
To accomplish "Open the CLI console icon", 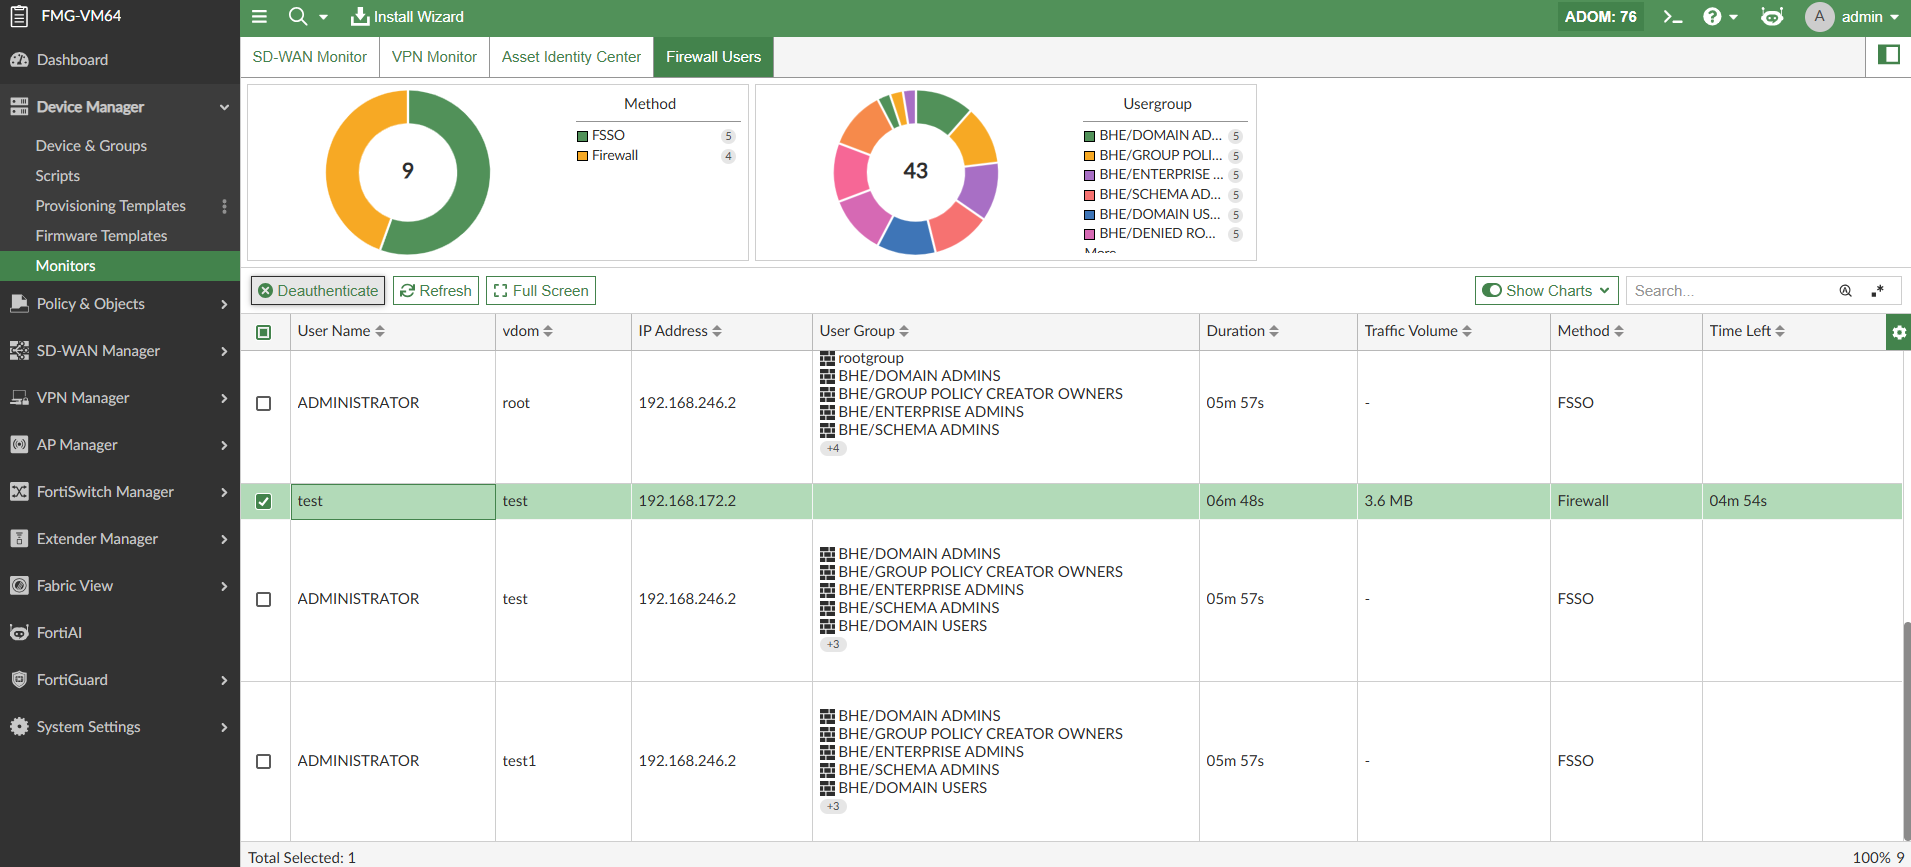I will pos(1672,17).
